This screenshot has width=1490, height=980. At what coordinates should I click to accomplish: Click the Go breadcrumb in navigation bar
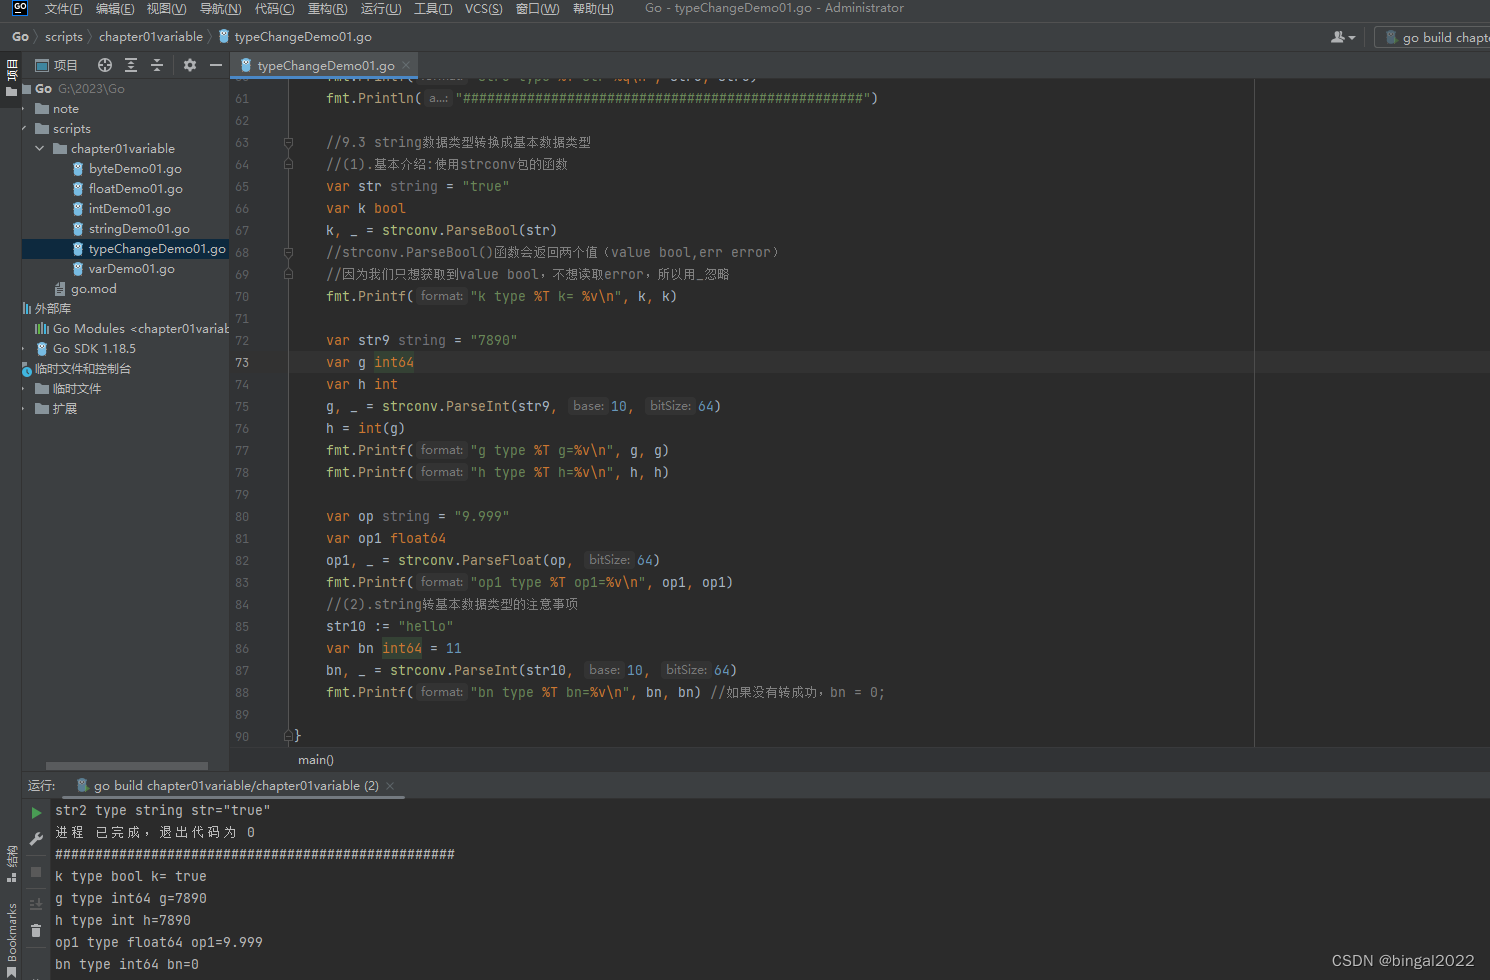pos(20,37)
